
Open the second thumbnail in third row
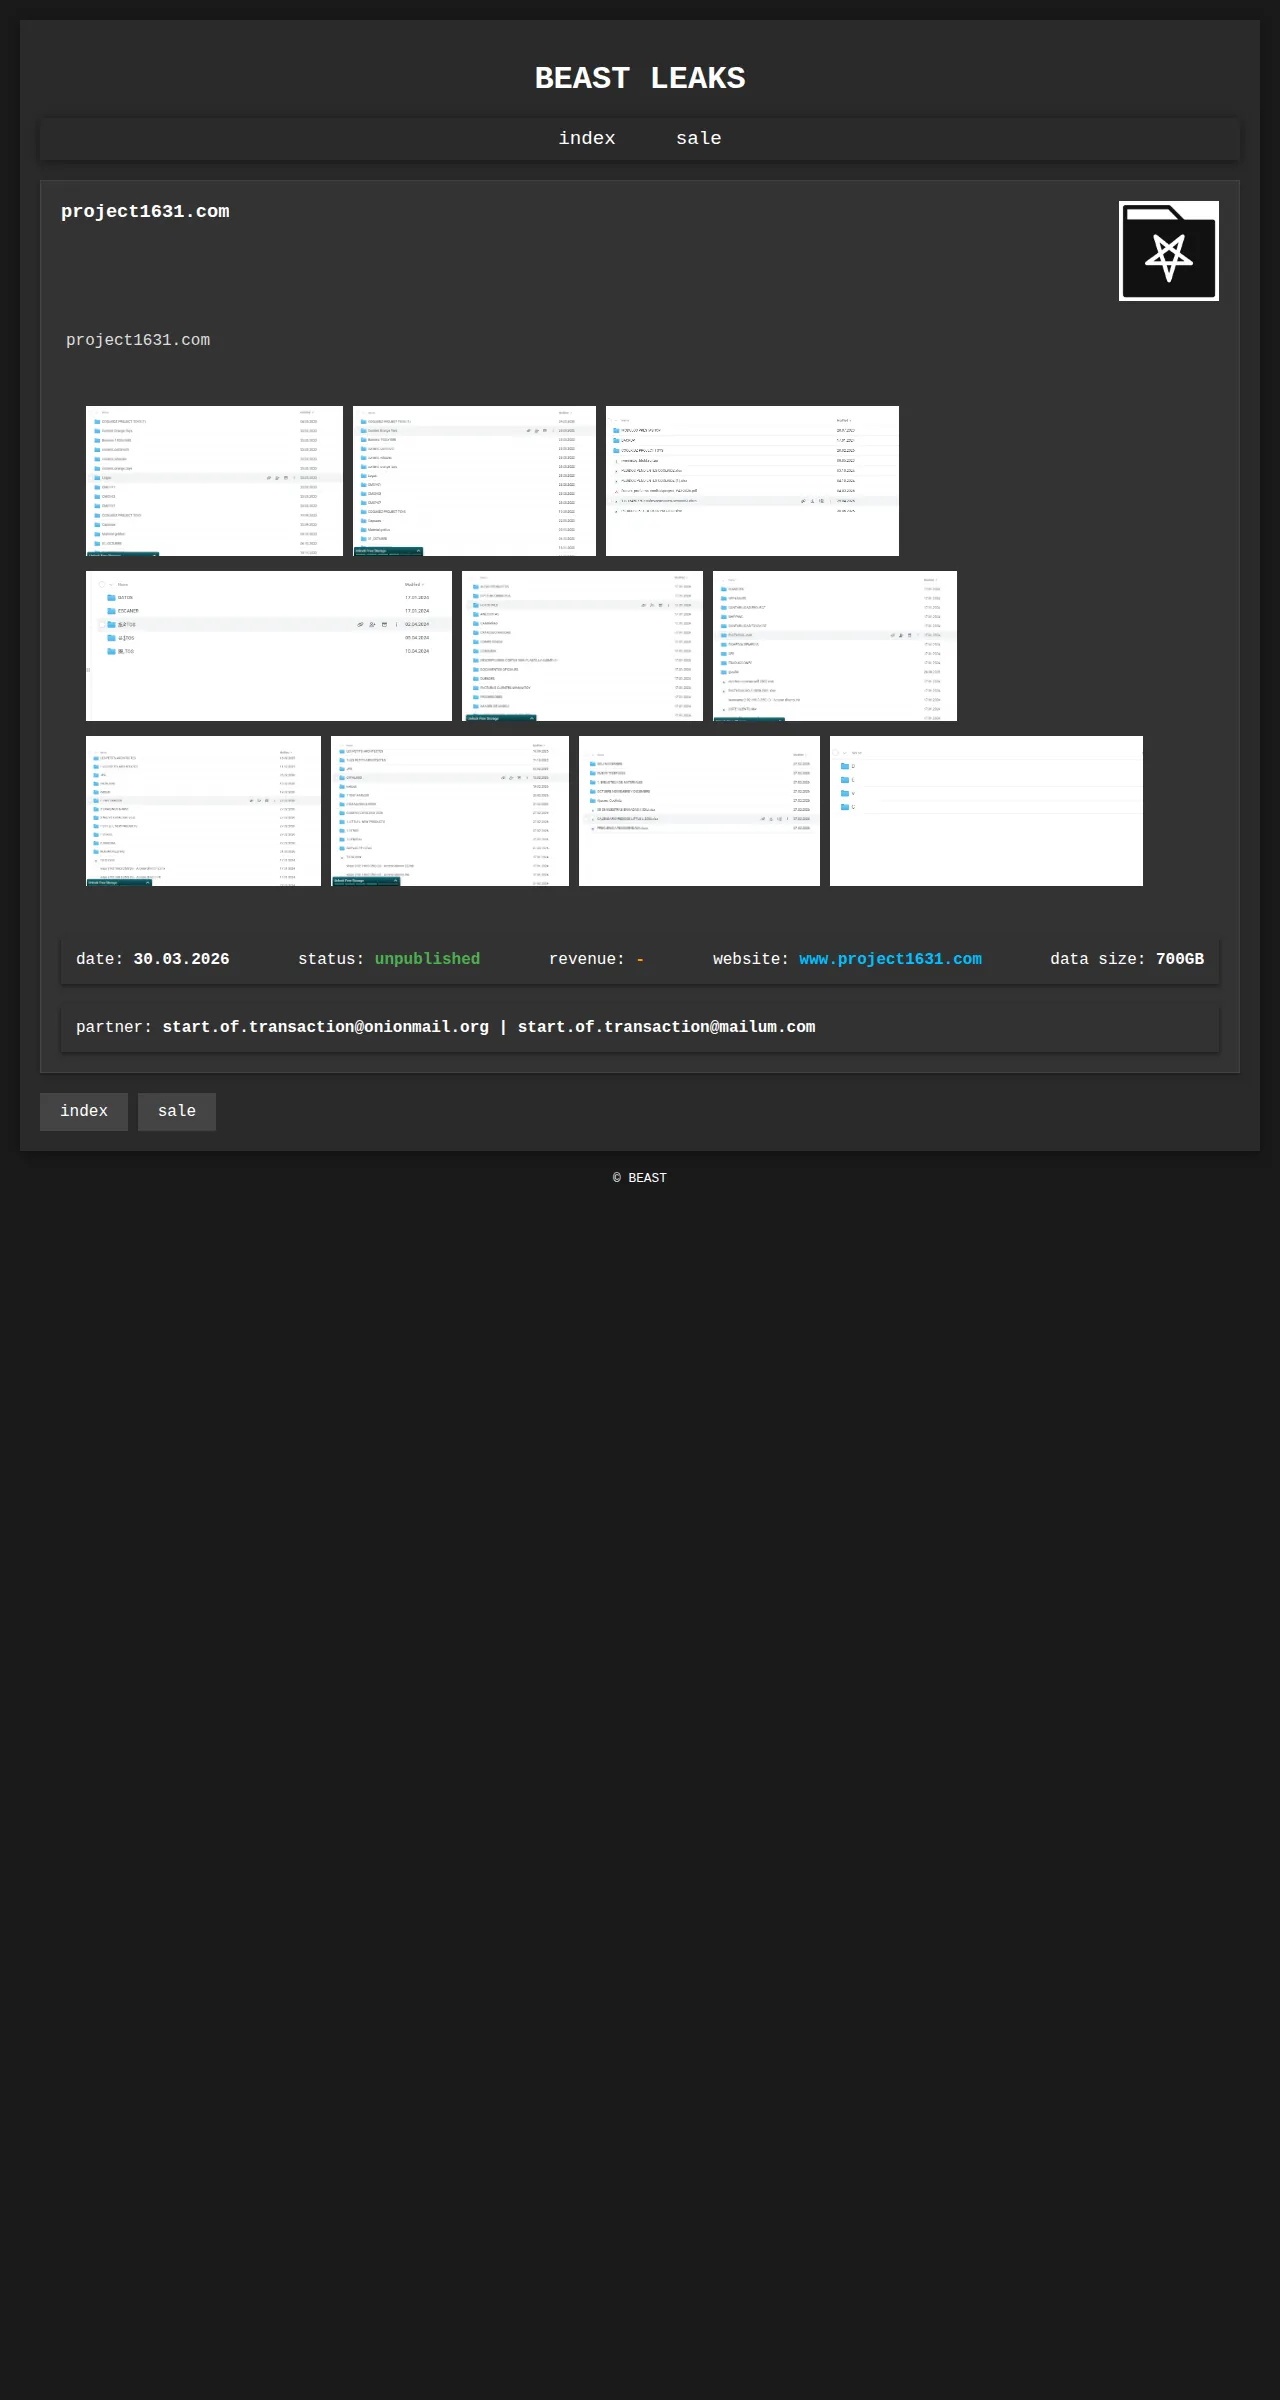click(x=450, y=811)
